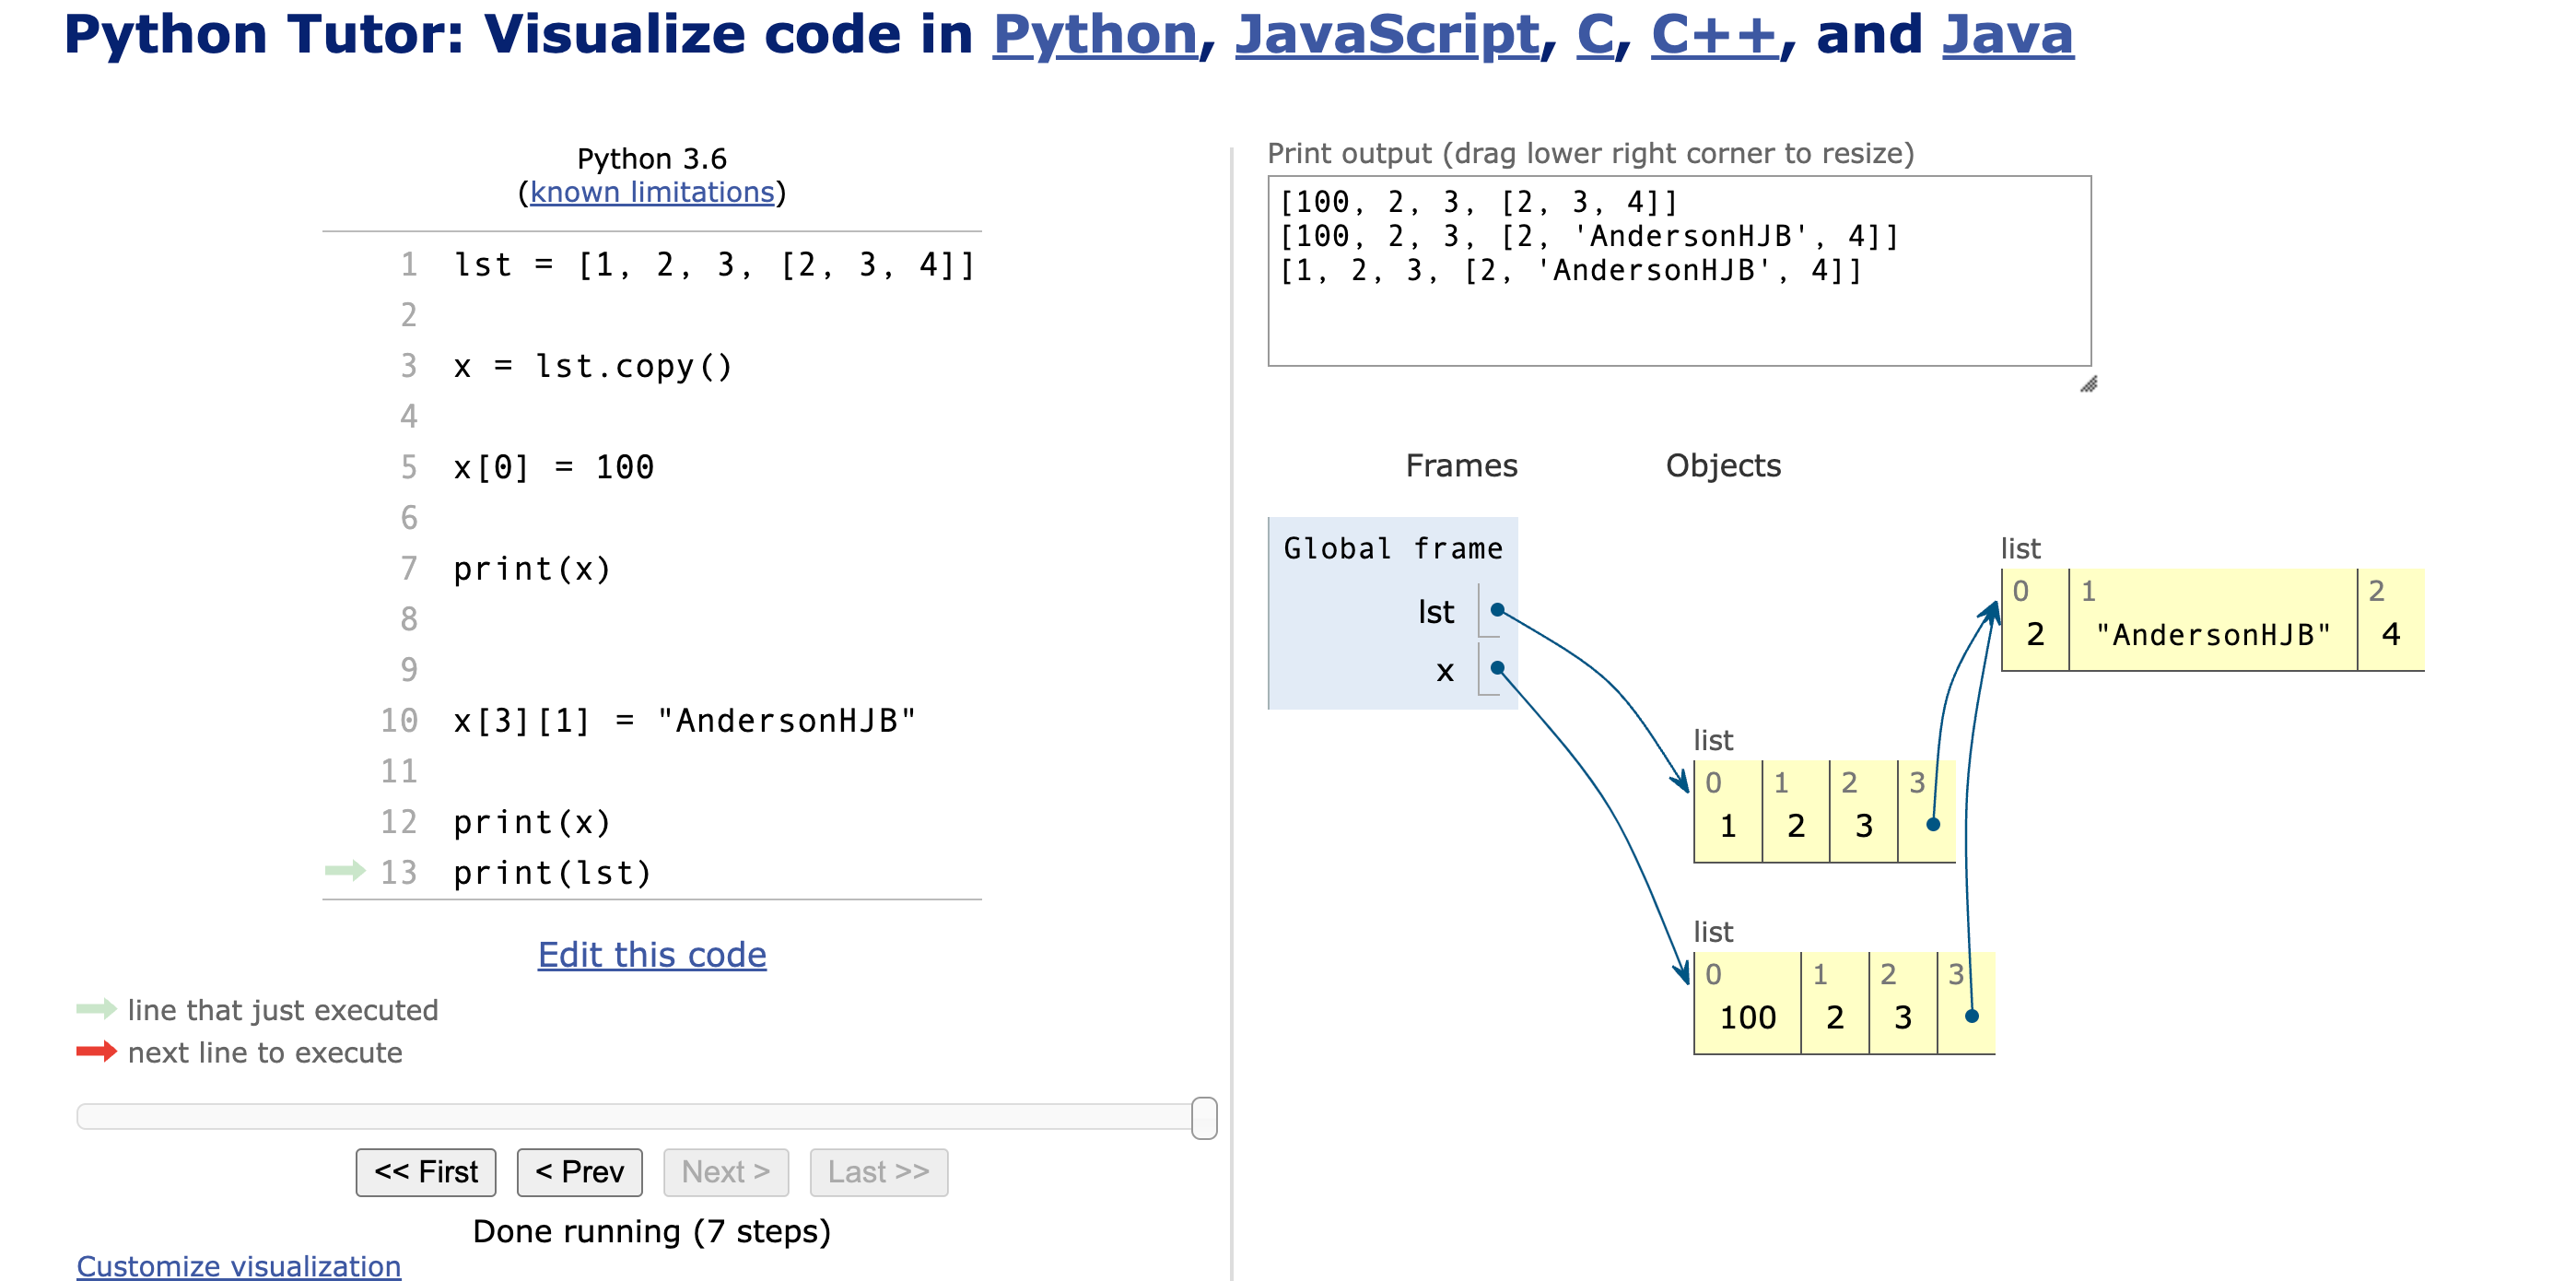Open the known limitations link

(x=652, y=192)
